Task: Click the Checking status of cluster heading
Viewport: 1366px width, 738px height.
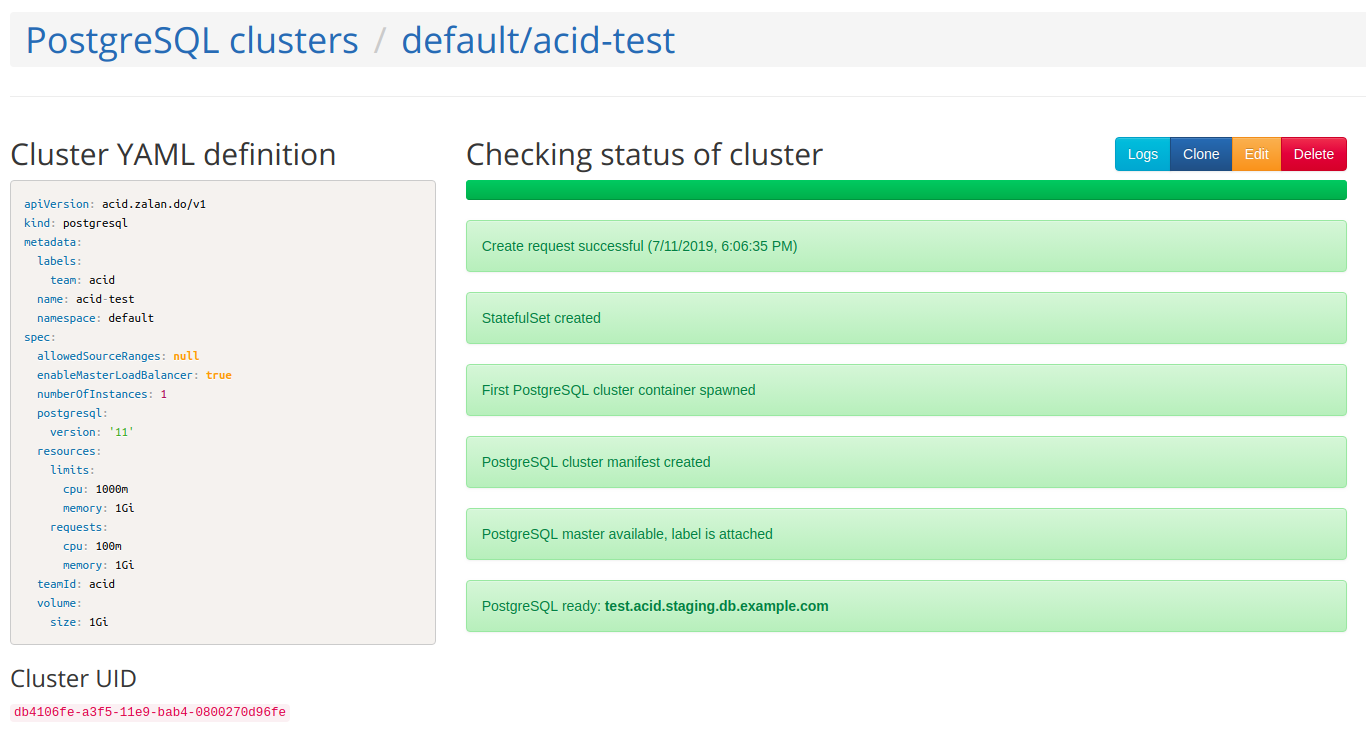Action: click(643, 154)
